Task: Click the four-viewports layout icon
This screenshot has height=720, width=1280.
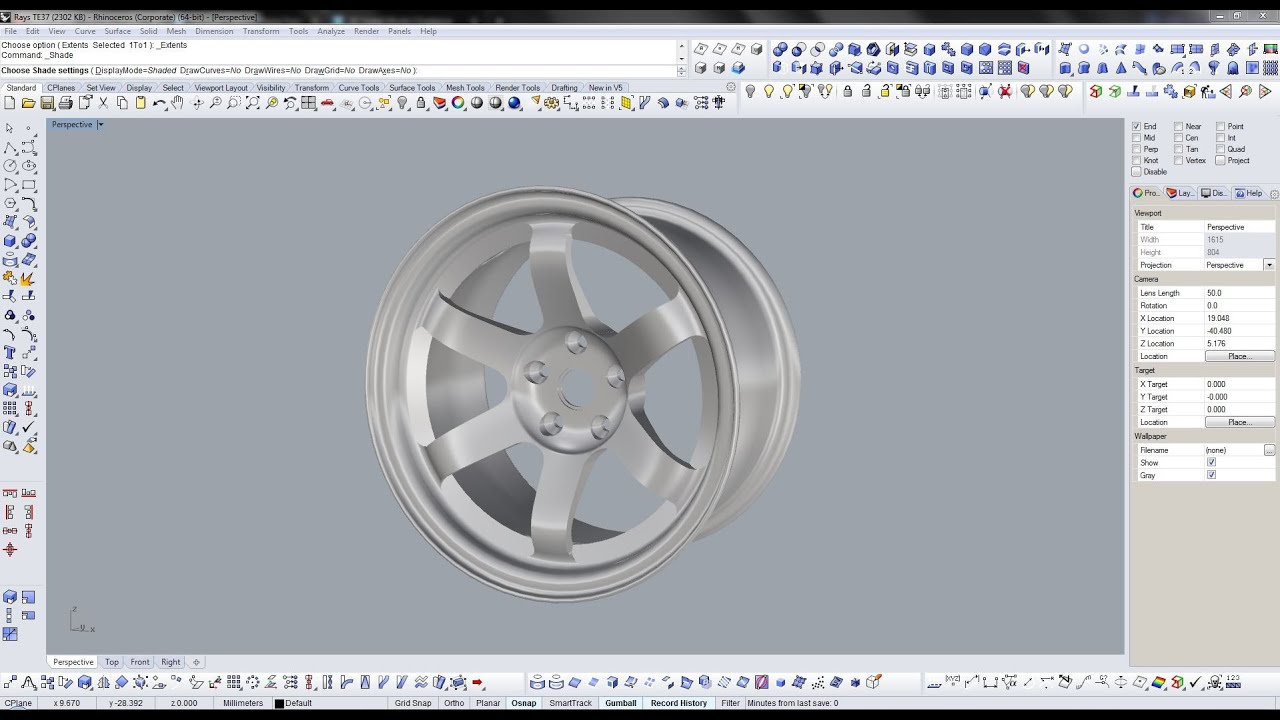Action: click(x=308, y=103)
